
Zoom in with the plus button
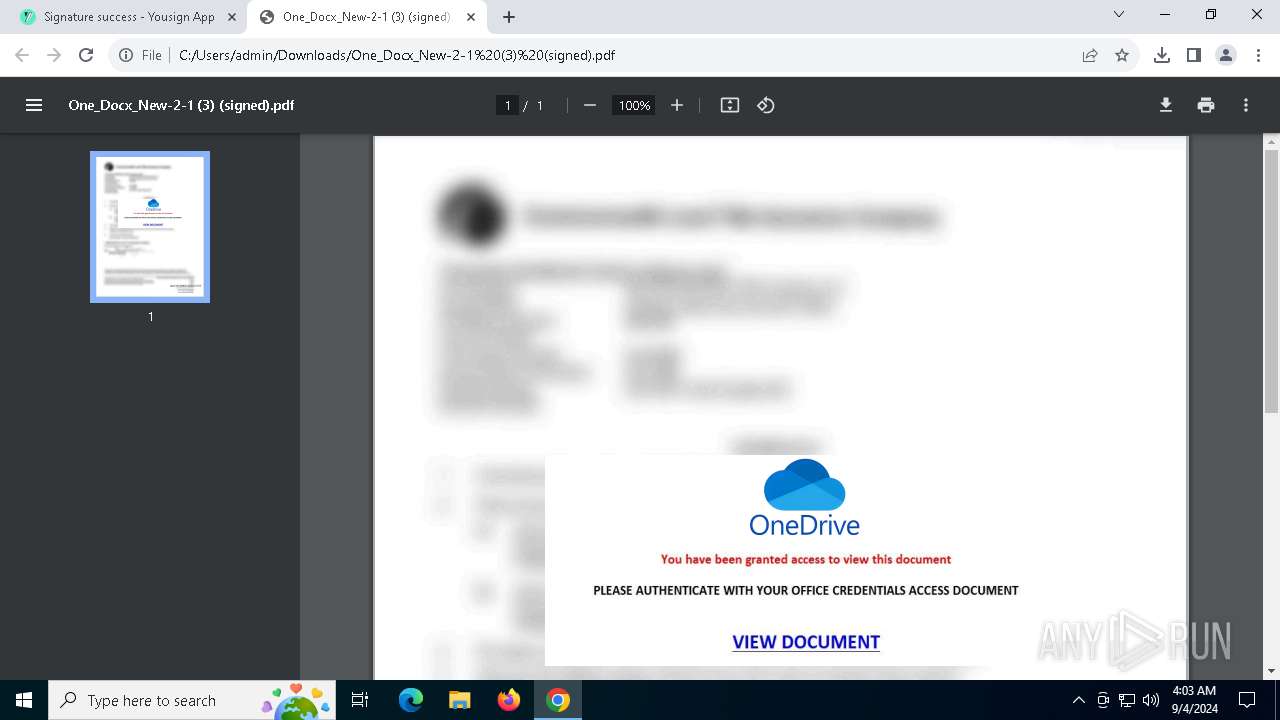[x=677, y=105]
